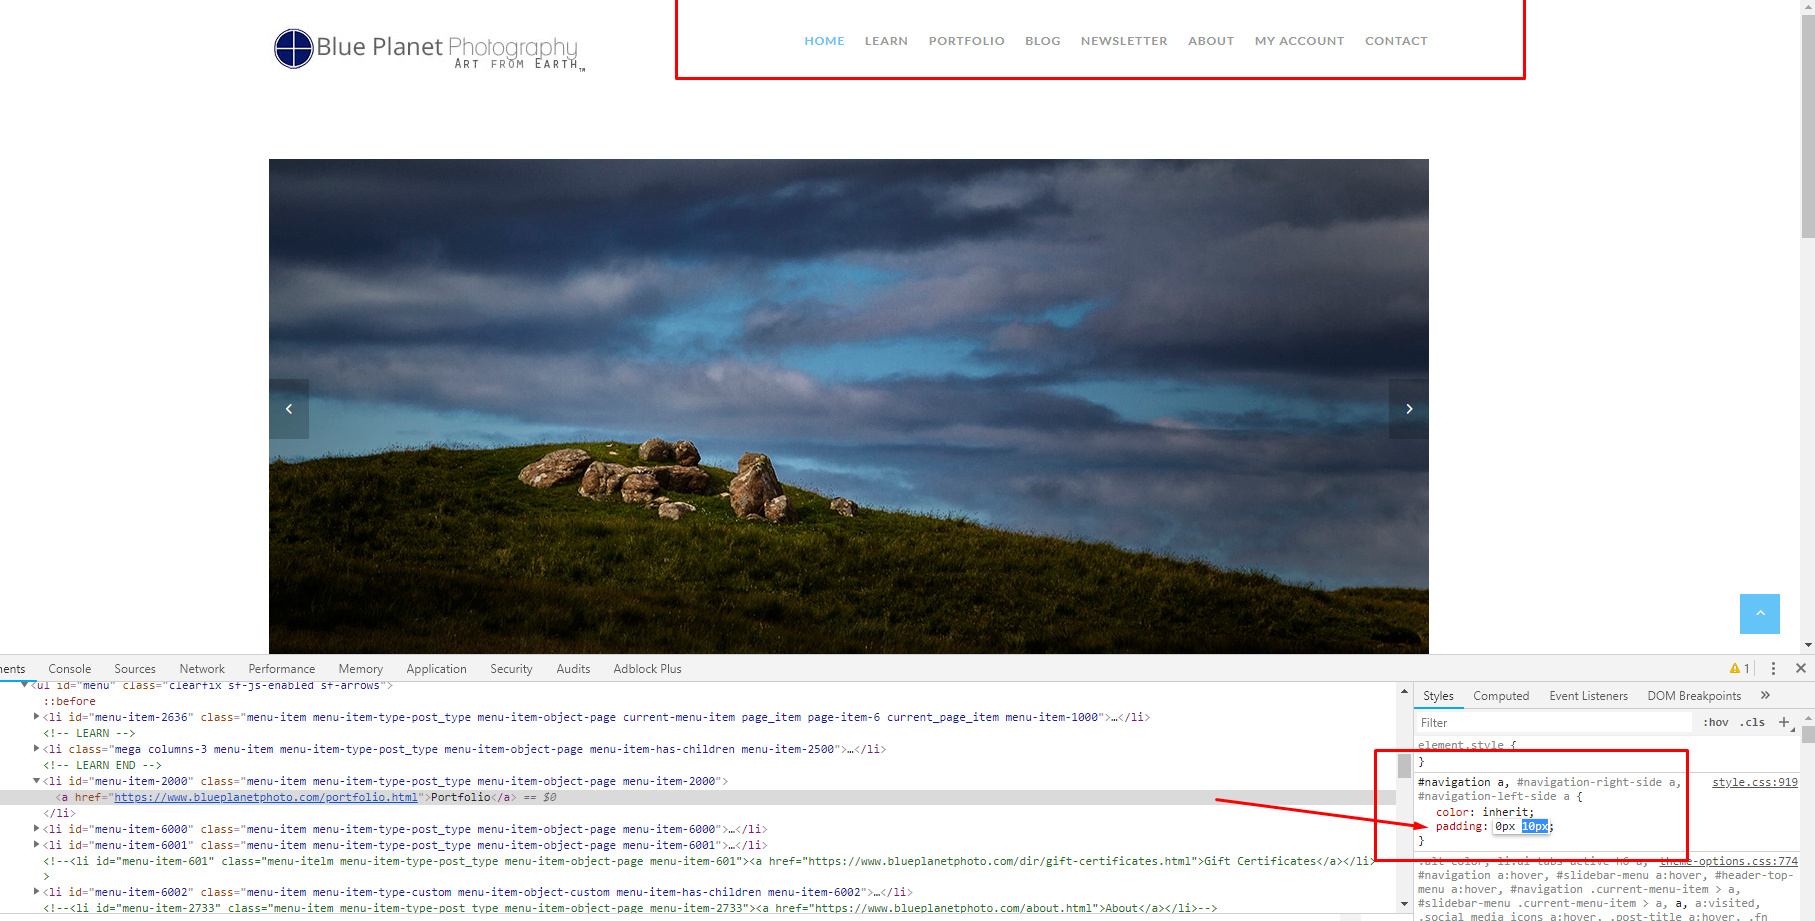
Task: Select the gift-certificates comment row in DOM
Action: coord(709,861)
